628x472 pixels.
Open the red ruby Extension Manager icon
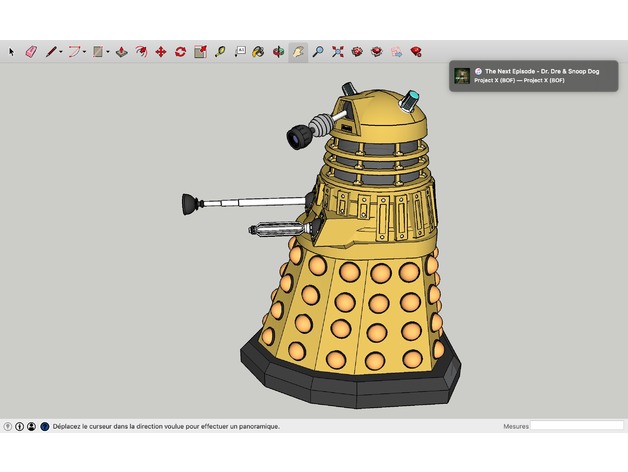(415, 51)
